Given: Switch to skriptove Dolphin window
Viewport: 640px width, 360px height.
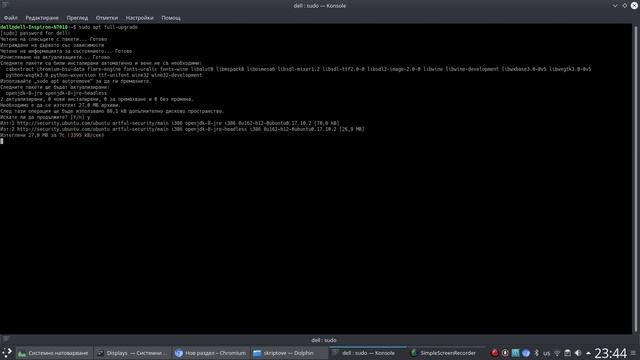Looking at the screenshot, I should click(289, 353).
